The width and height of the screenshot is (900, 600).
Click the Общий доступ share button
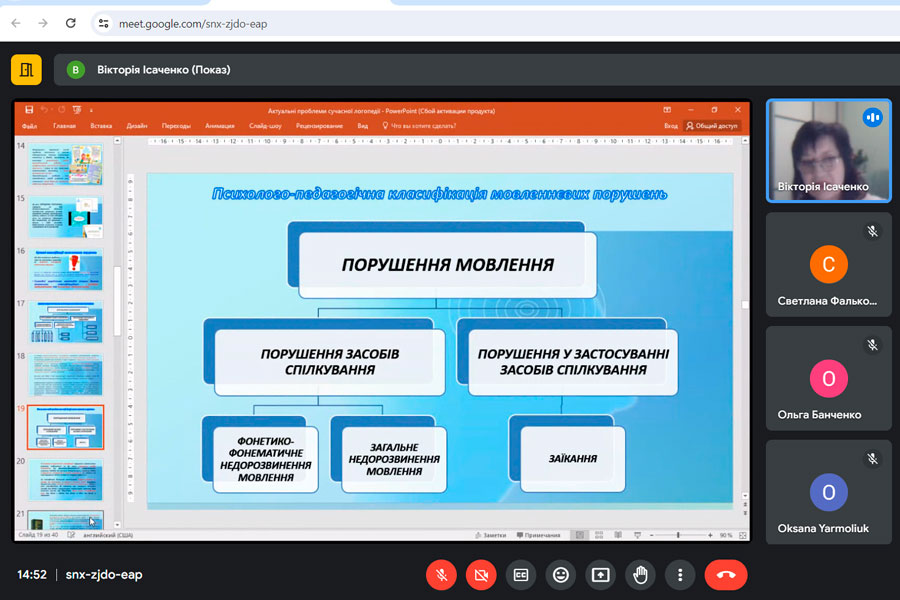[x=712, y=126]
